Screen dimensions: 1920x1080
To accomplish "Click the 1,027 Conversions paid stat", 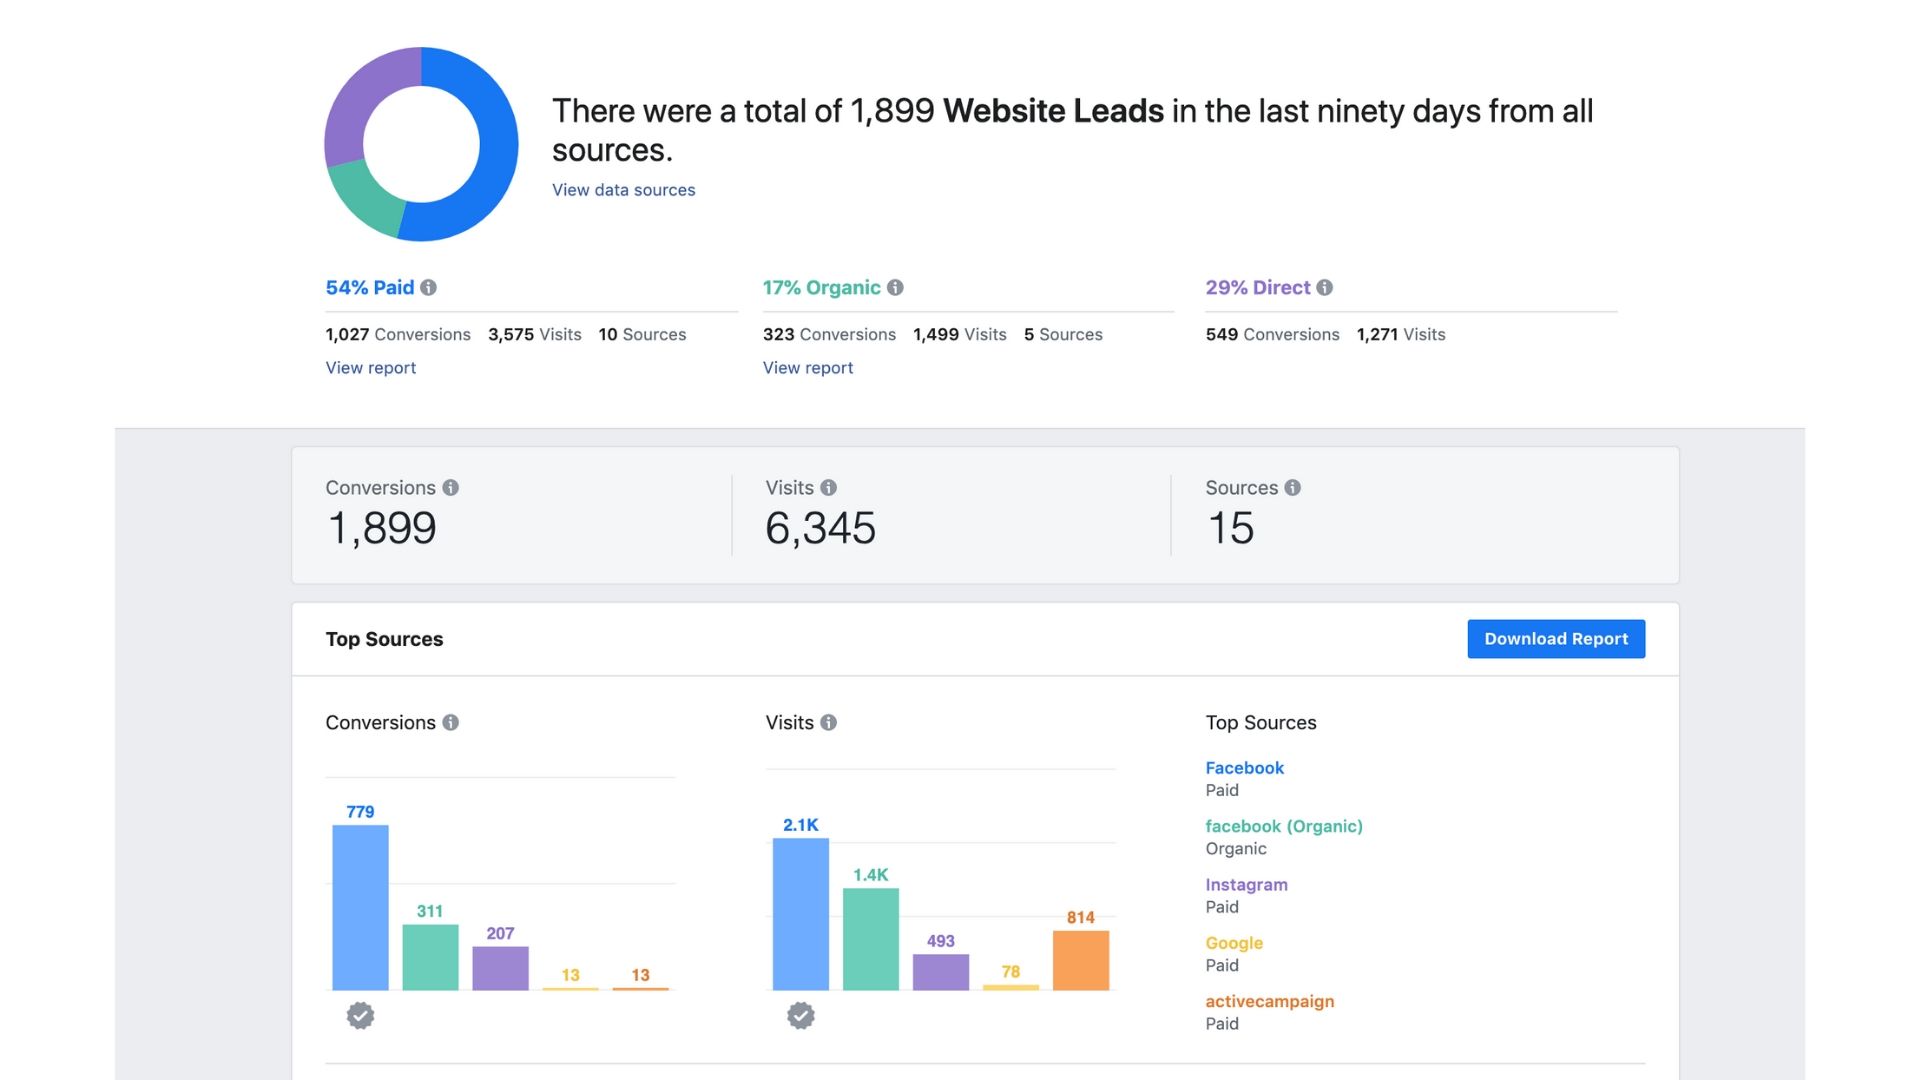I will [398, 334].
